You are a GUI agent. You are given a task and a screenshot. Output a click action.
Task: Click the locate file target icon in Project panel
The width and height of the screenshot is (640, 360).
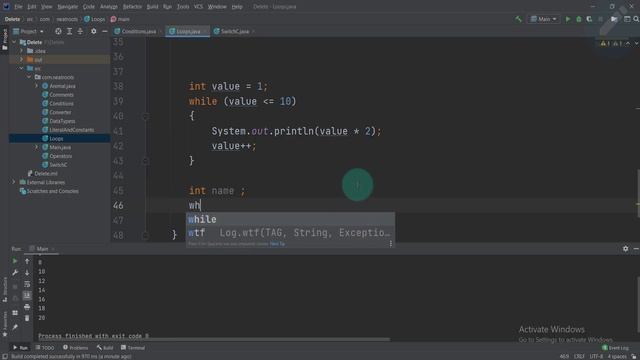point(58,31)
